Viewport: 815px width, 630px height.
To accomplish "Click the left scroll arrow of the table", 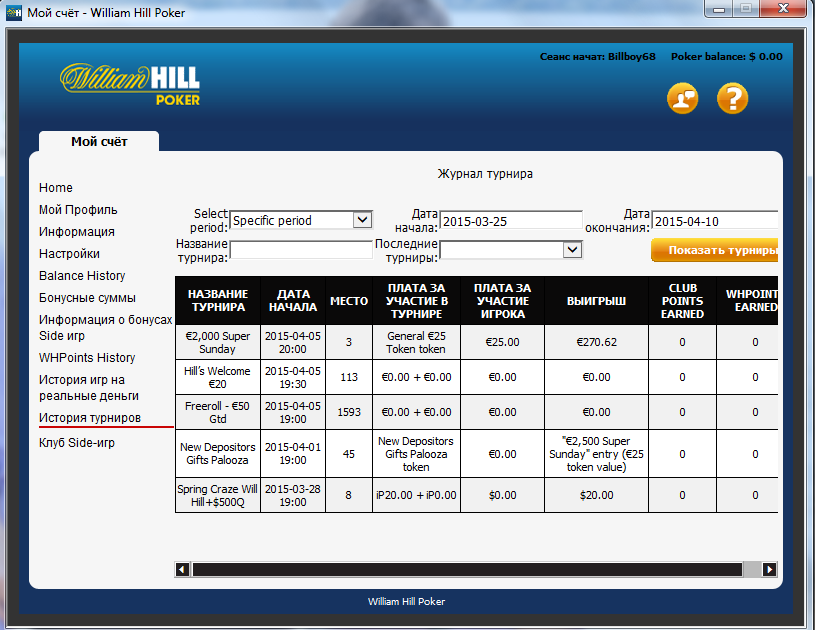I will click(x=182, y=570).
